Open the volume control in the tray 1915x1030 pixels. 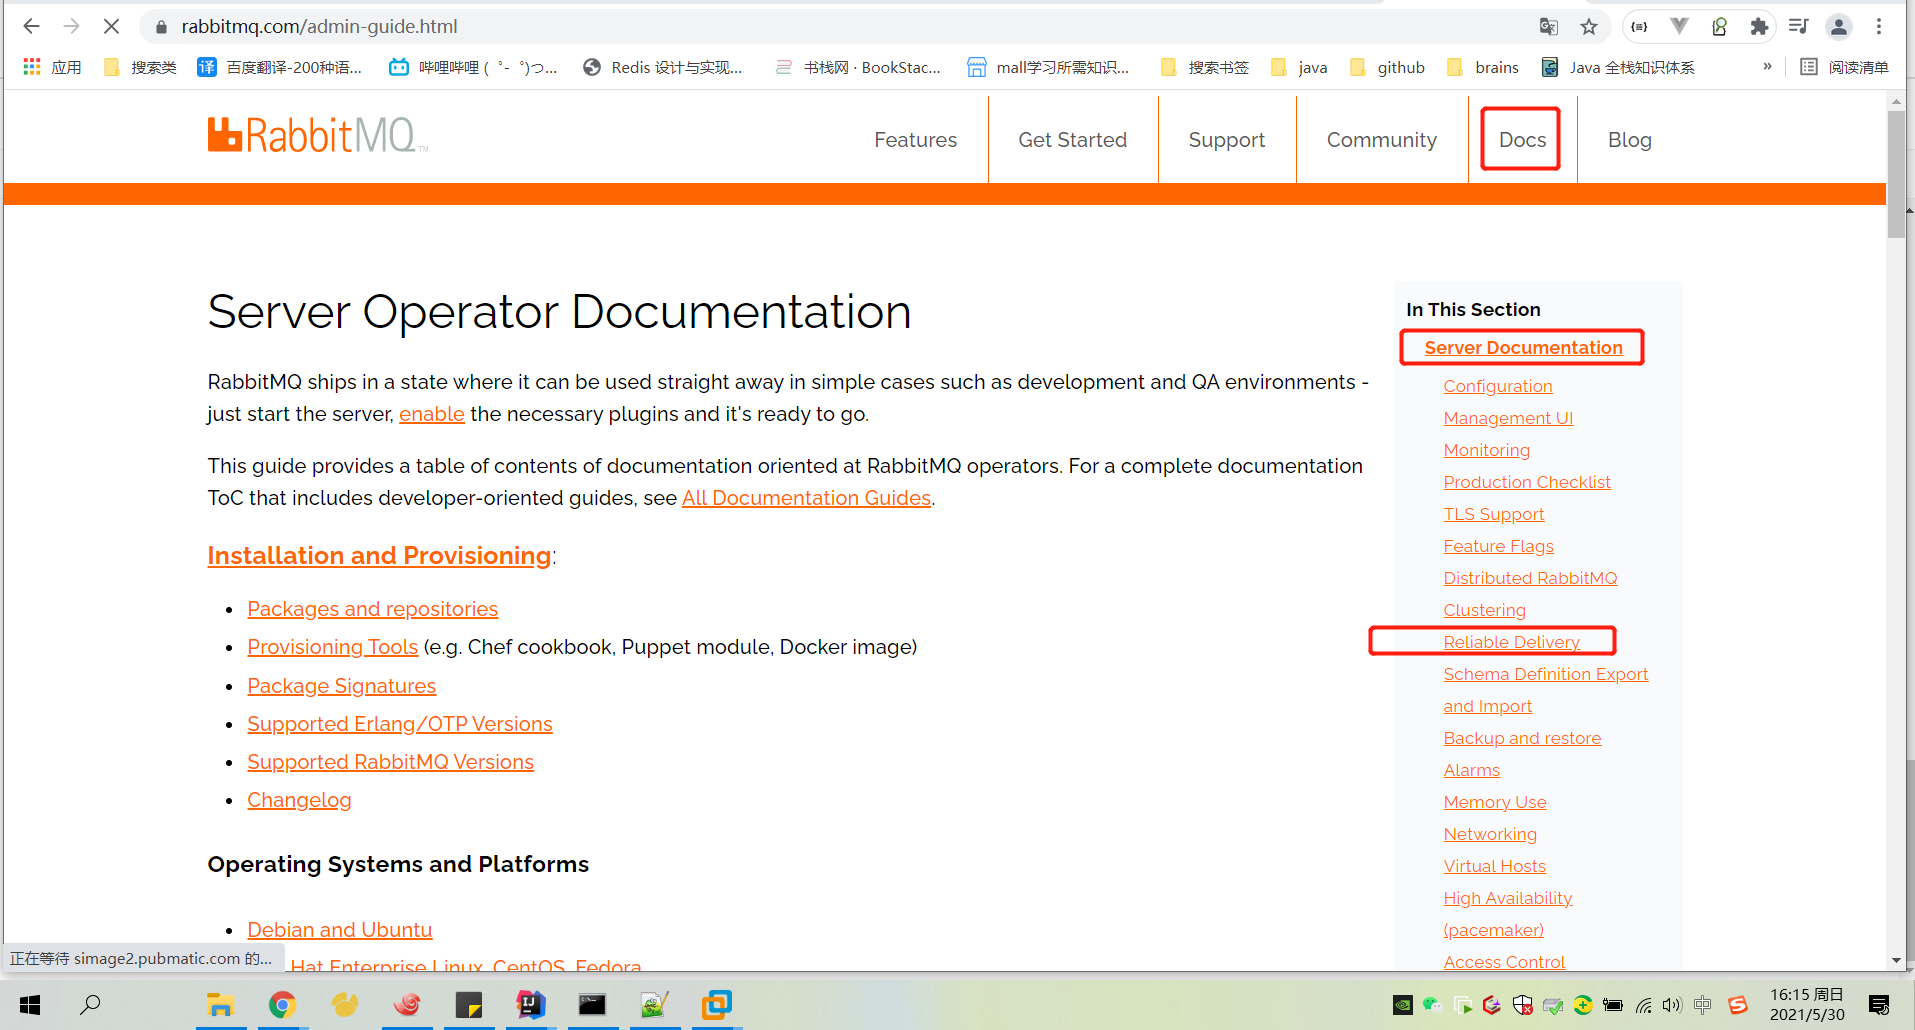[1672, 1005]
